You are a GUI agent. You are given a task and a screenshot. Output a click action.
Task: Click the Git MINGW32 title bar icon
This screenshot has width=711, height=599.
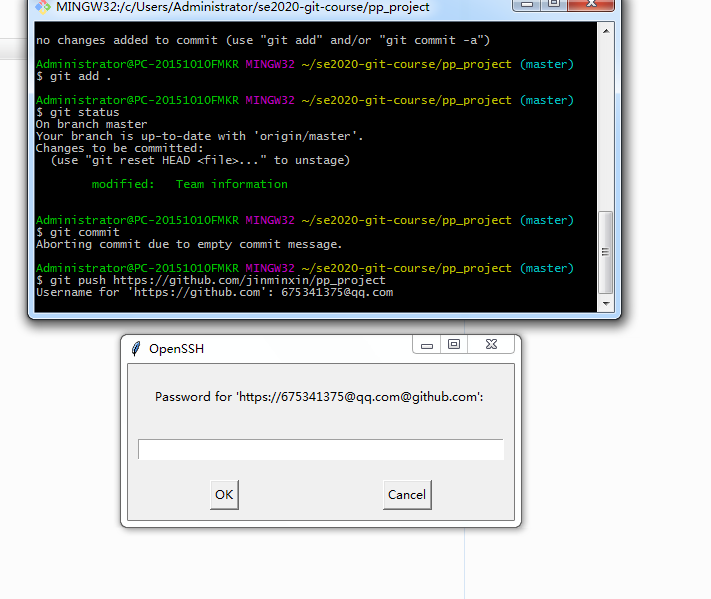point(43,7)
